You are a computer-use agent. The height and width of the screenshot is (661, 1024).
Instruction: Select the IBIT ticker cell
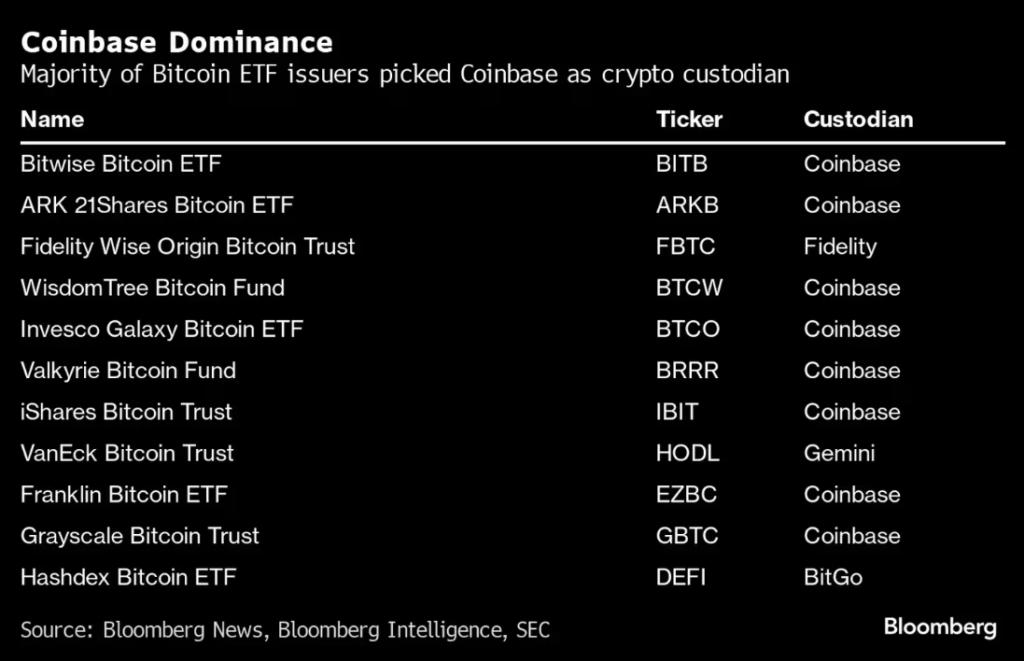pyautogui.click(x=677, y=412)
